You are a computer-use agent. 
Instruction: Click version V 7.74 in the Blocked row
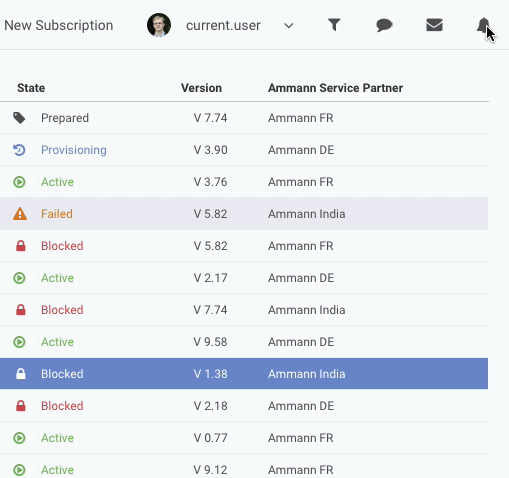tap(210, 310)
